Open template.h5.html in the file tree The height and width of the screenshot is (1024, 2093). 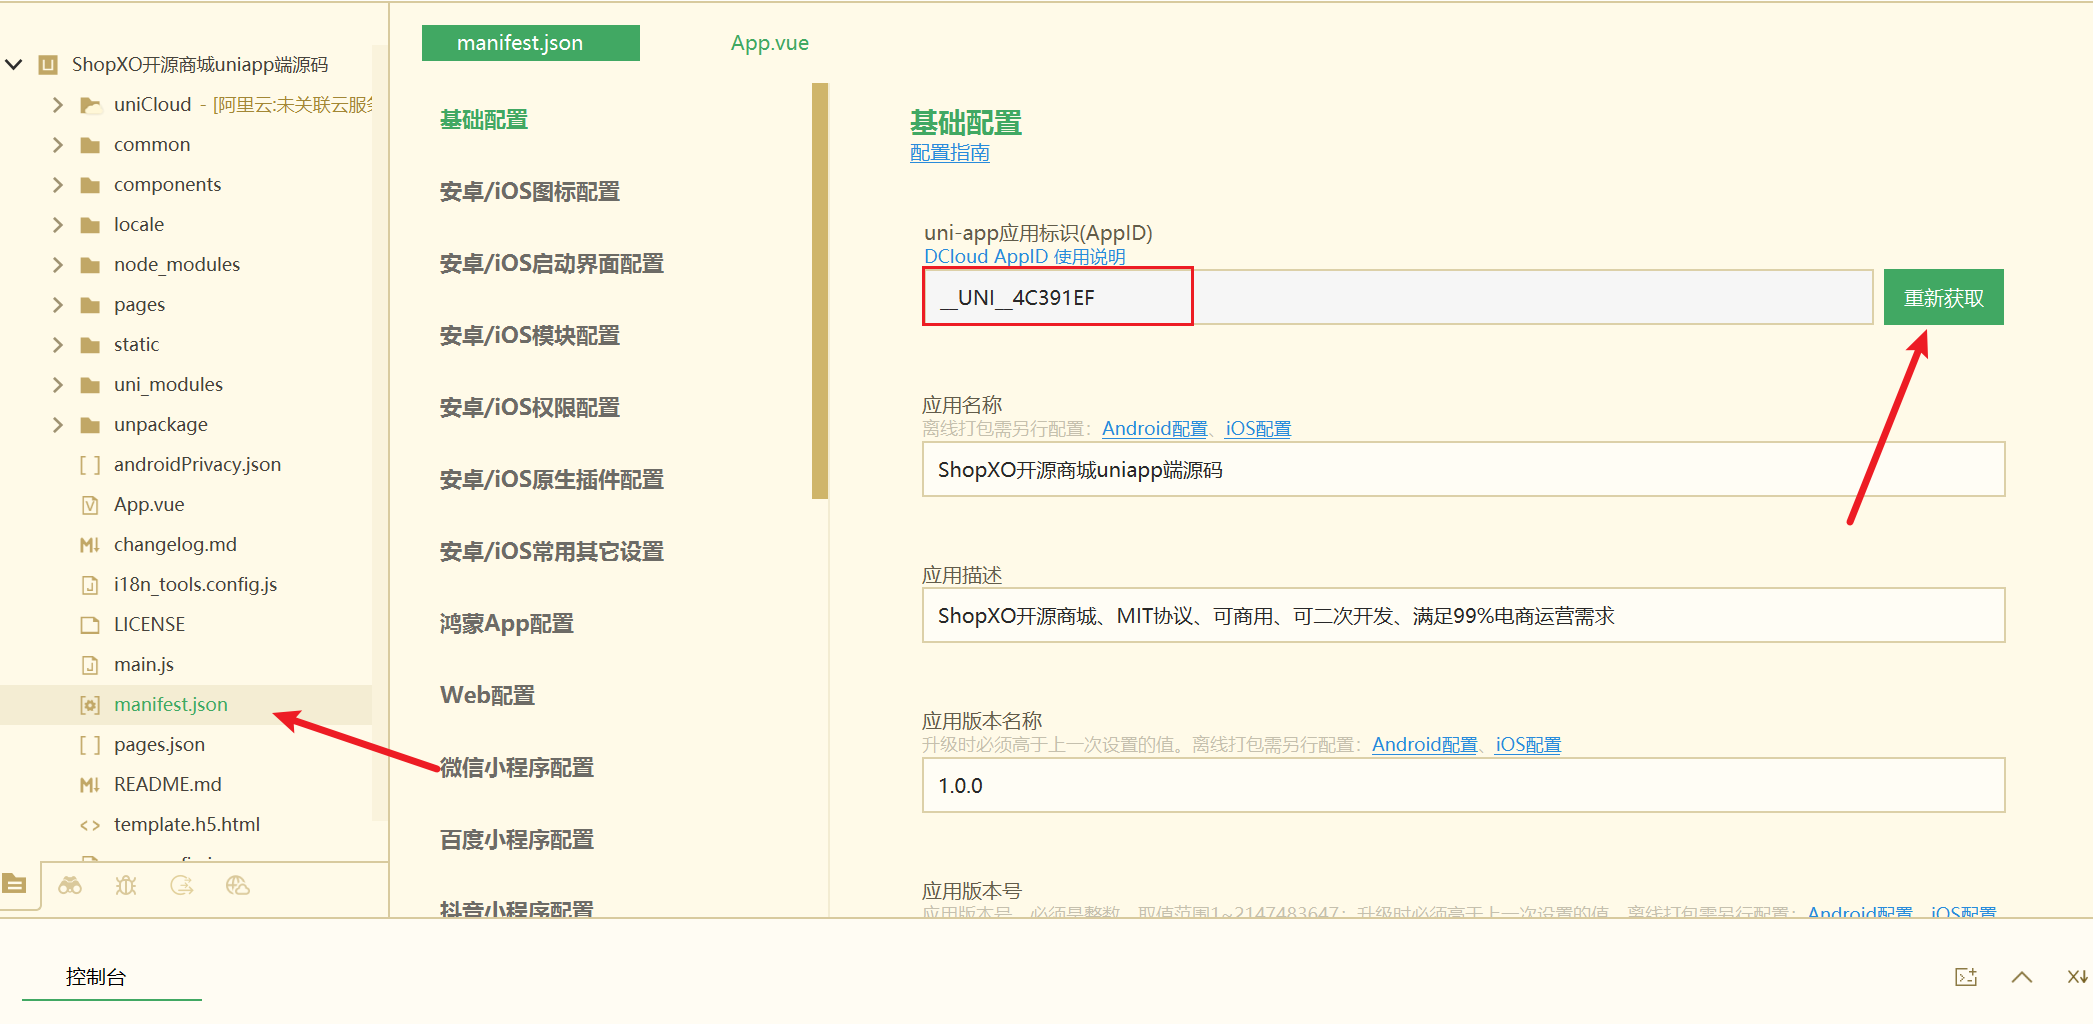[187, 825]
